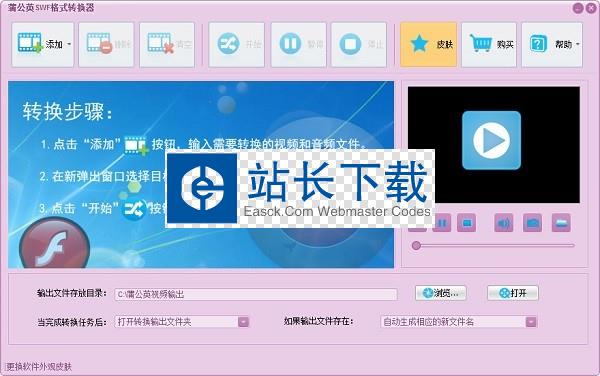Click the output directory path field
This screenshot has height=376, width=600.
tap(256, 294)
